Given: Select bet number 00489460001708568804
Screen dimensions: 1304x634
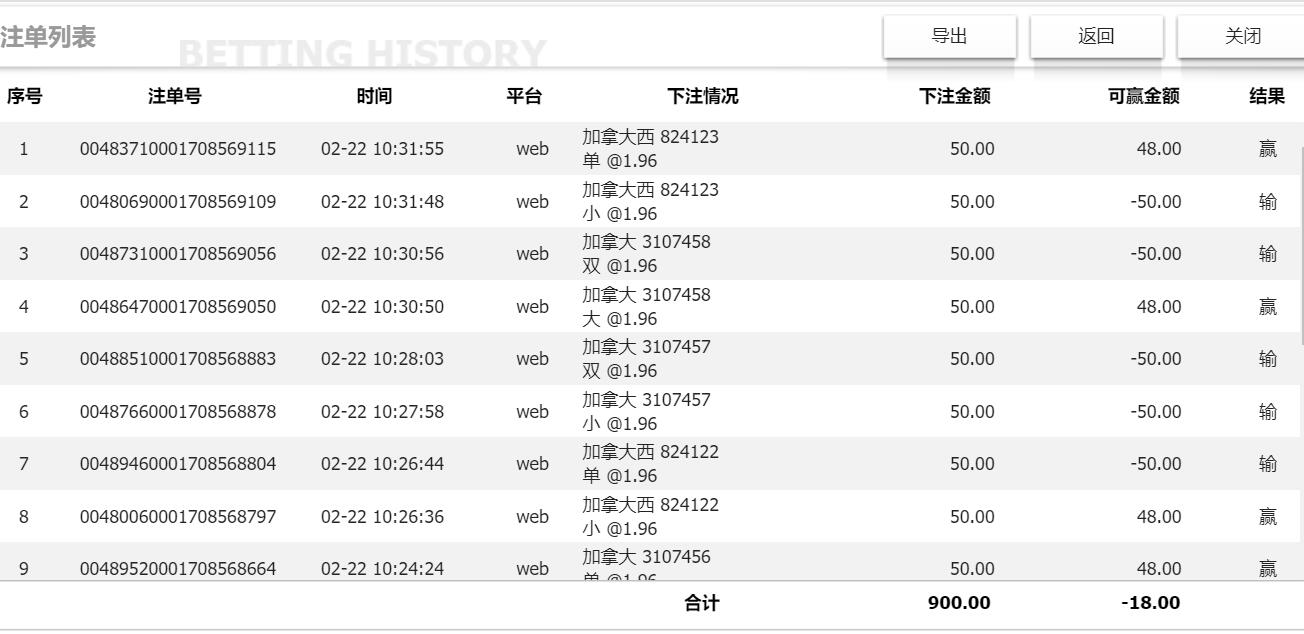Looking at the screenshot, I should (178, 464).
